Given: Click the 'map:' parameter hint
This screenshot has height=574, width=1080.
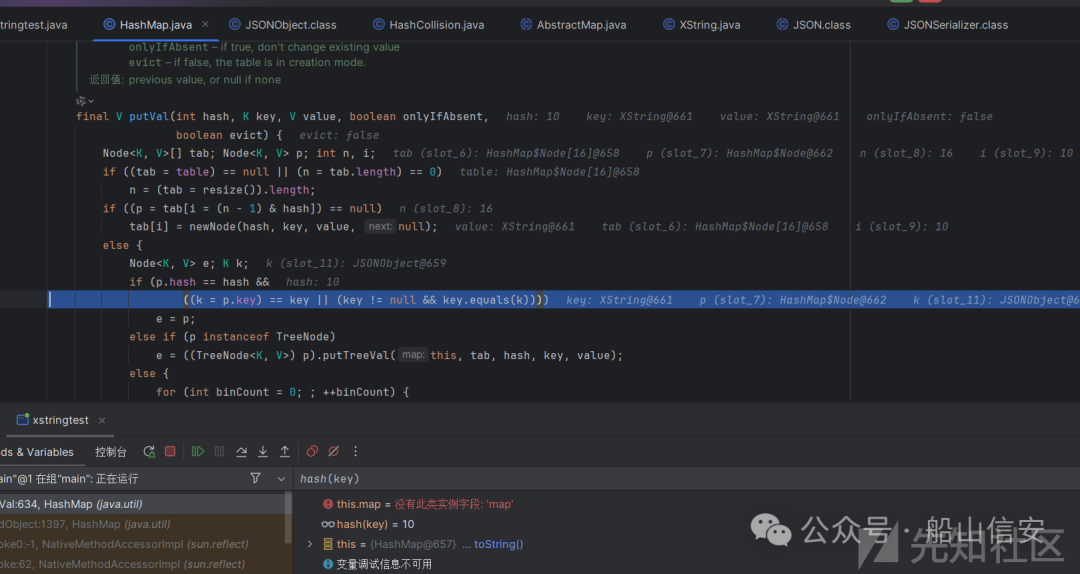Looking at the screenshot, I should tap(413, 355).
